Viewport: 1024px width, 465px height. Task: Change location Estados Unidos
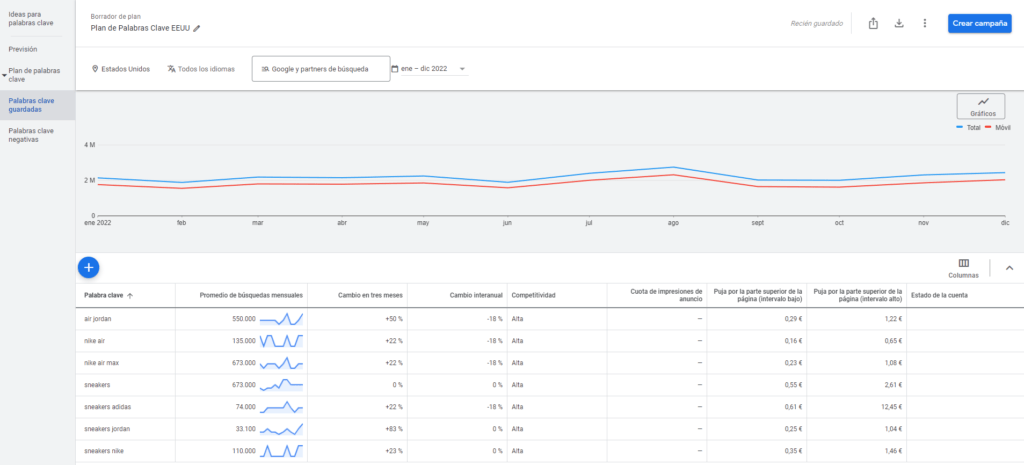tap(120, 69)
